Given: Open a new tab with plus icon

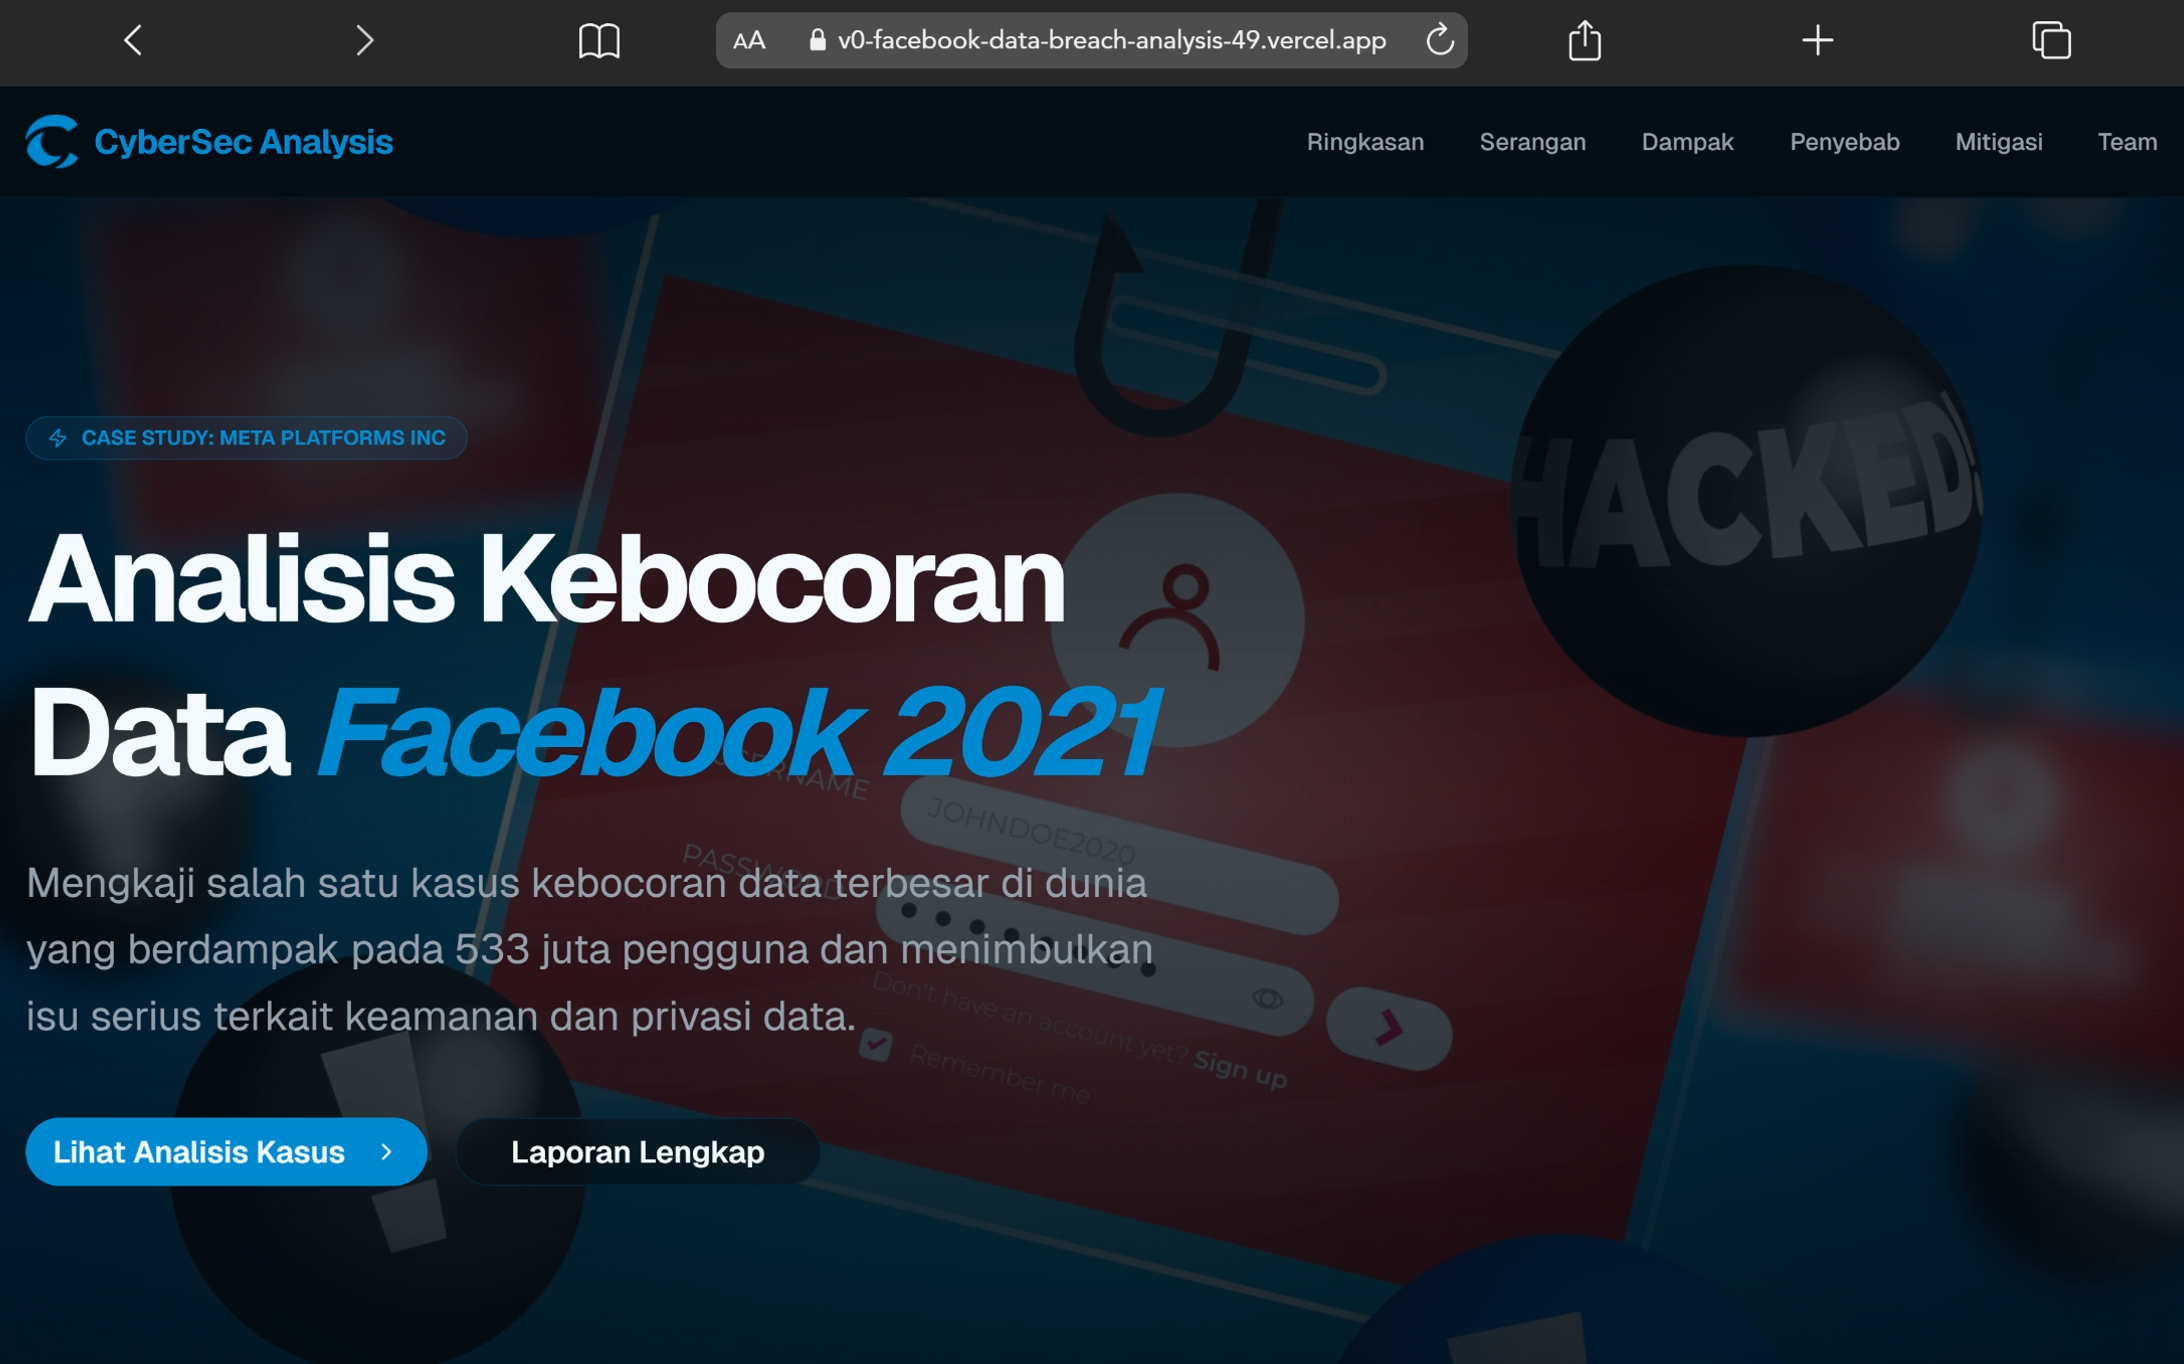Looking at the screenshot, I should coord(1817,41).
